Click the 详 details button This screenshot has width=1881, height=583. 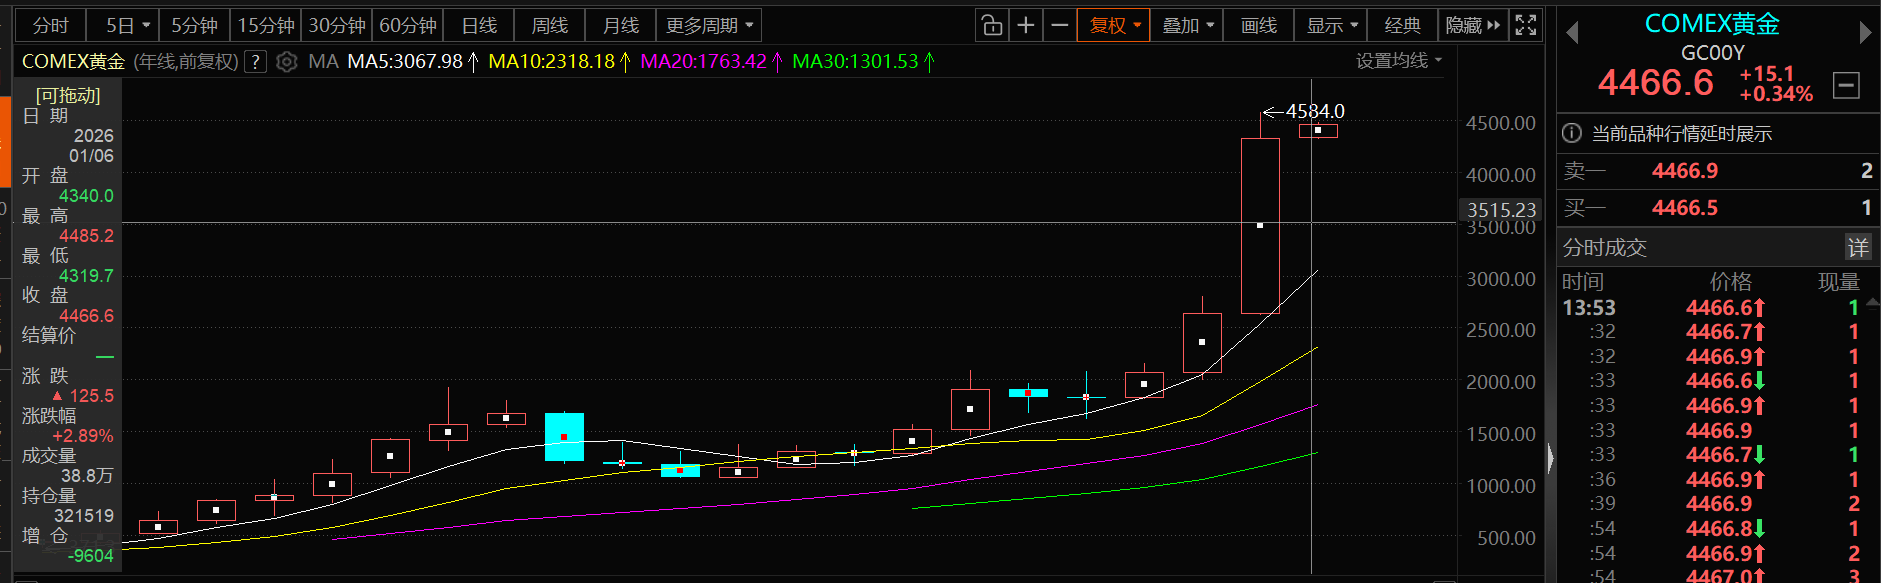click(1857, 247)
